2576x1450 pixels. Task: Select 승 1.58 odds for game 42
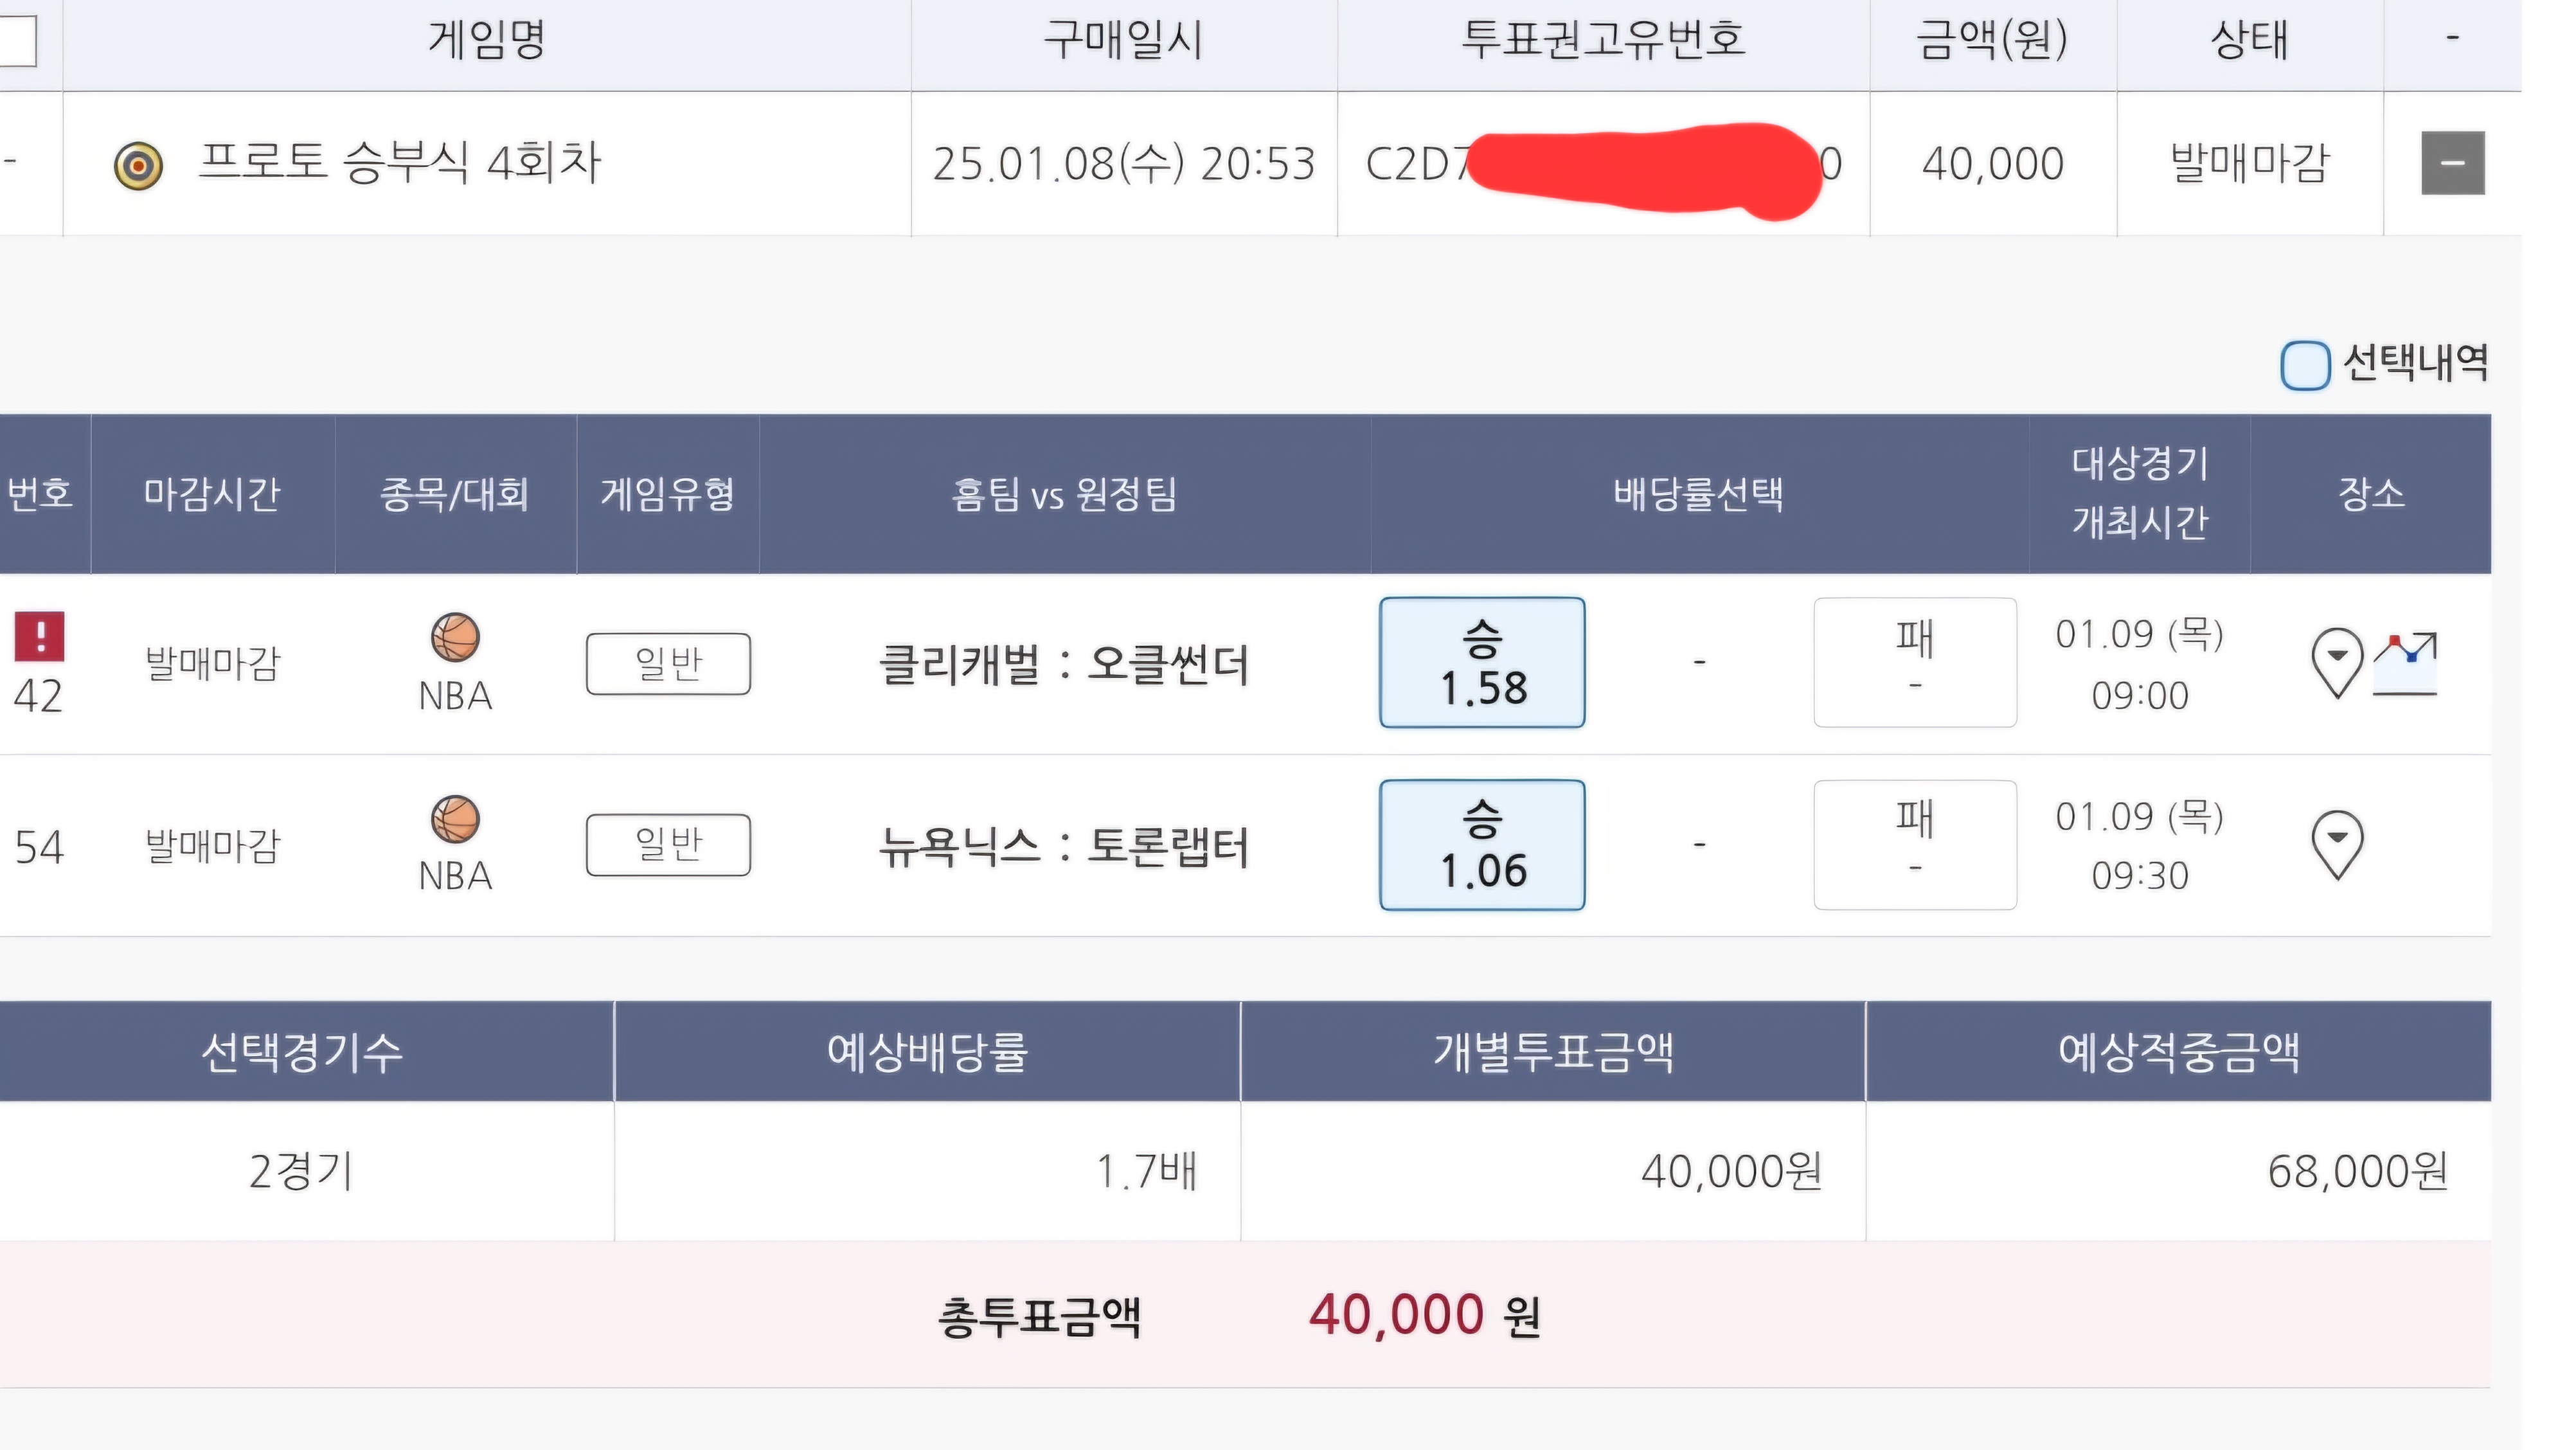[1482, 662]
